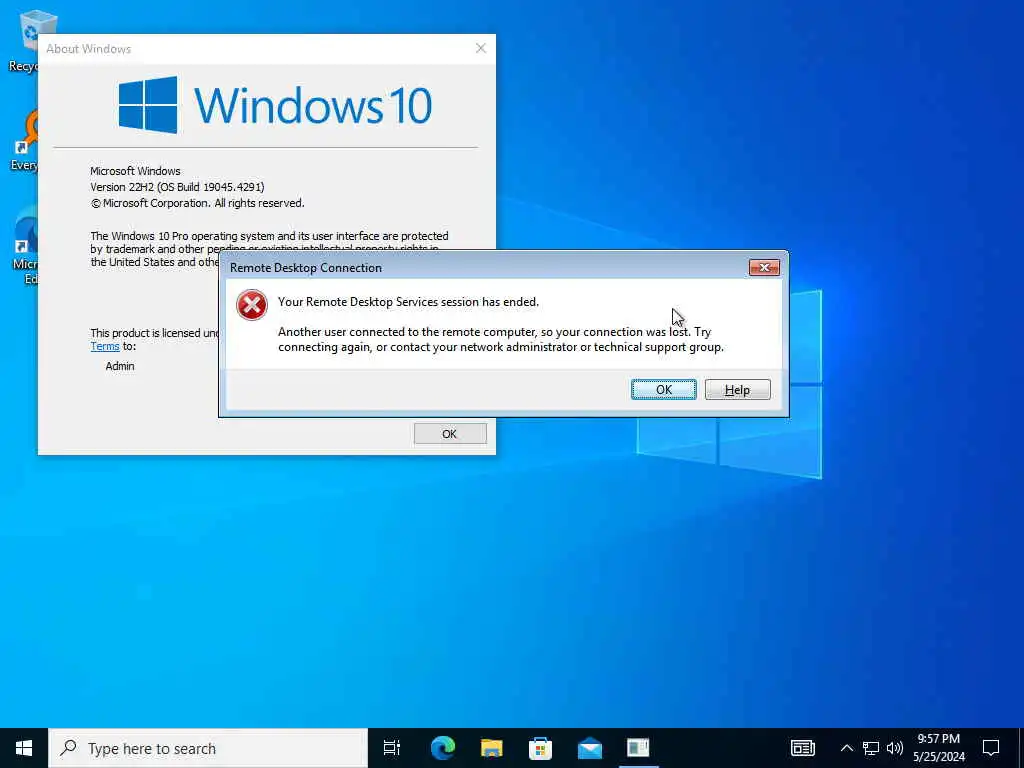Open News and interests taskbar widget
The width and height of the screenshot is (1024, 768).
[803, 748]
